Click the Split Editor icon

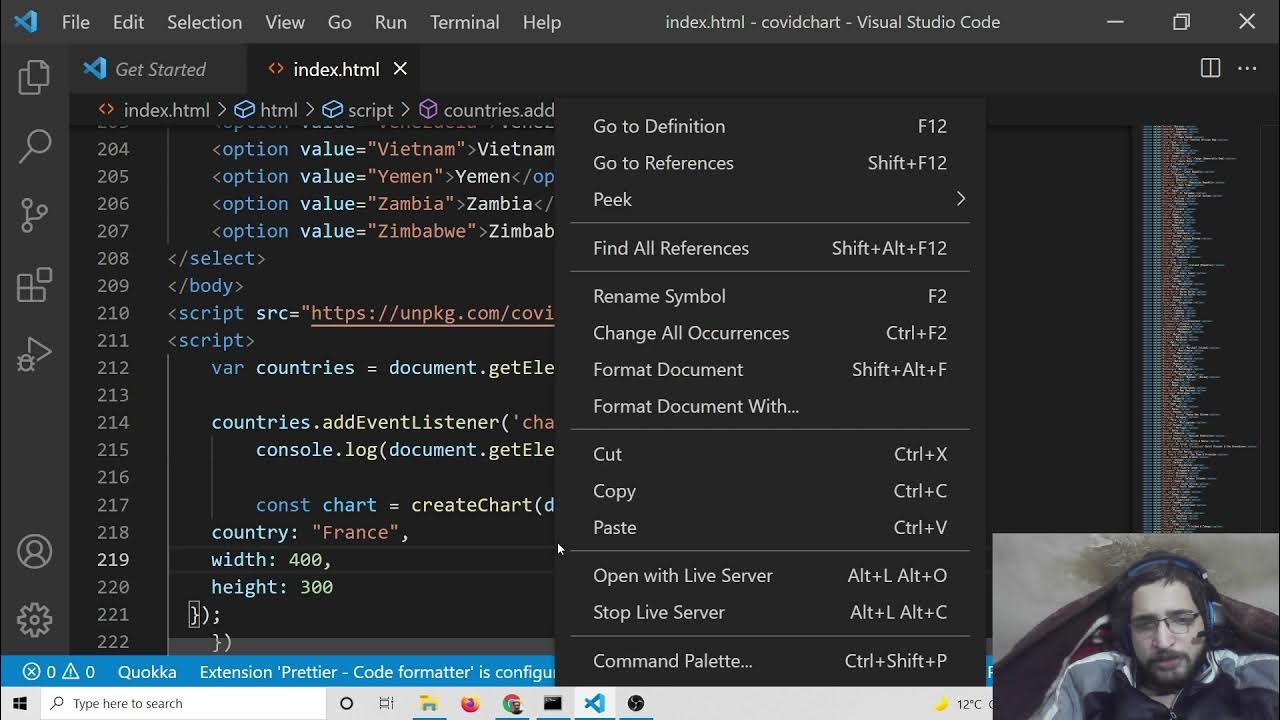click(x=1210, y=68)
